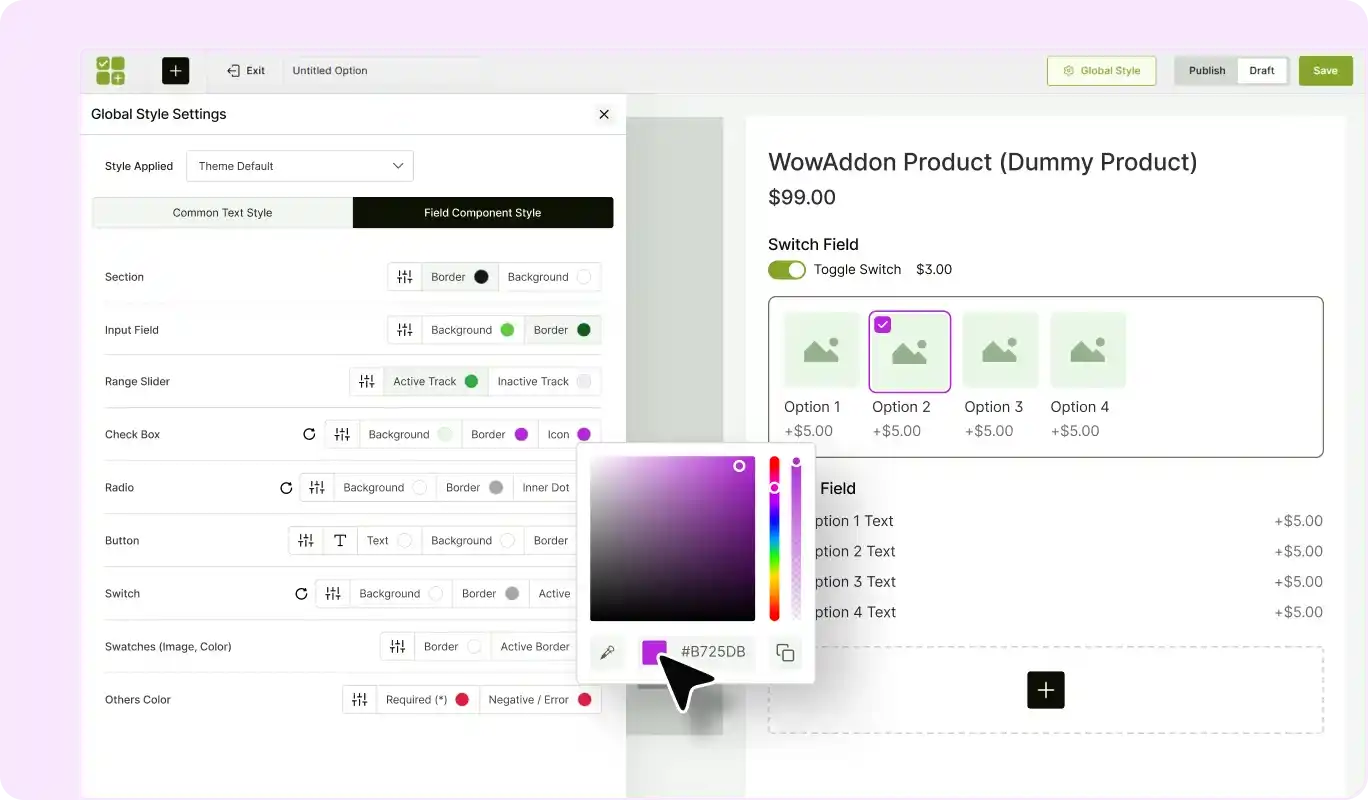Click the plus icon in the top toolbar
1368x800 pixels.
tap(175, 70)
